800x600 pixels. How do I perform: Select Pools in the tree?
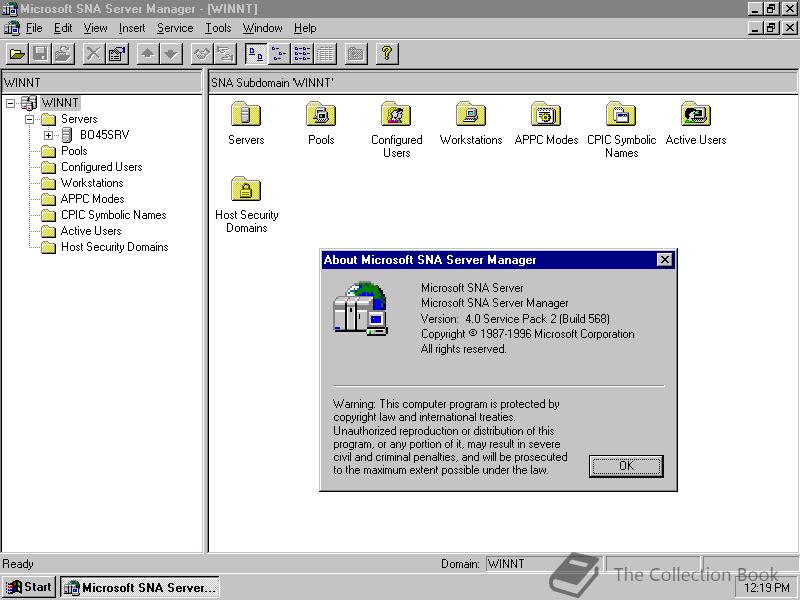click(74, 151)
